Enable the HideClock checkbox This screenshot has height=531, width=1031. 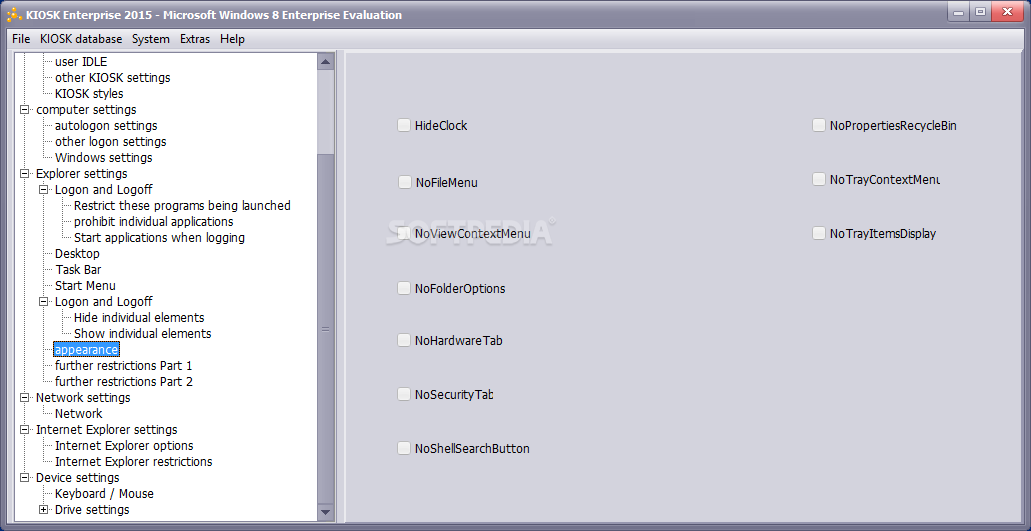pyautogui.click(x=404, y=125)
